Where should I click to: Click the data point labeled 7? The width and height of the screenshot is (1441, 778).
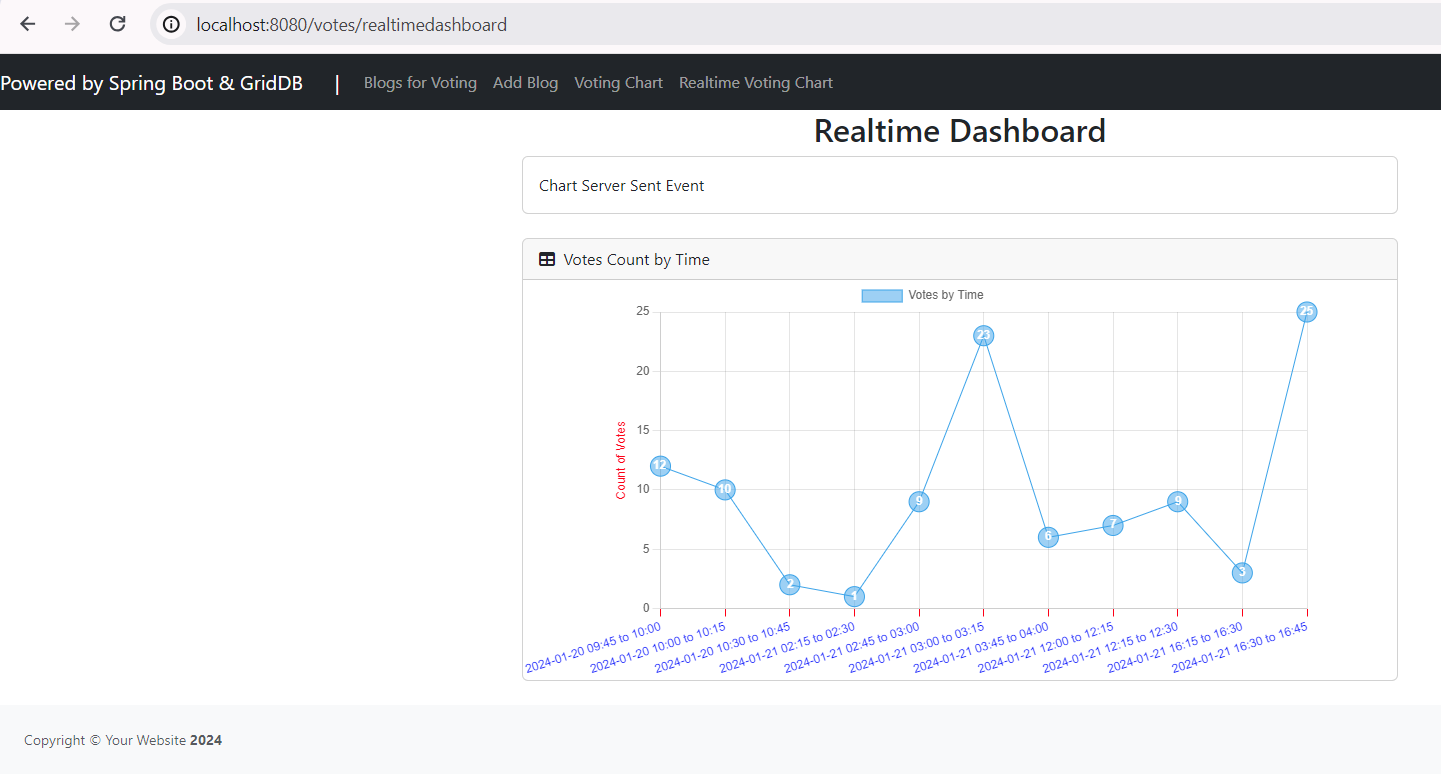tap(1113, 525)
